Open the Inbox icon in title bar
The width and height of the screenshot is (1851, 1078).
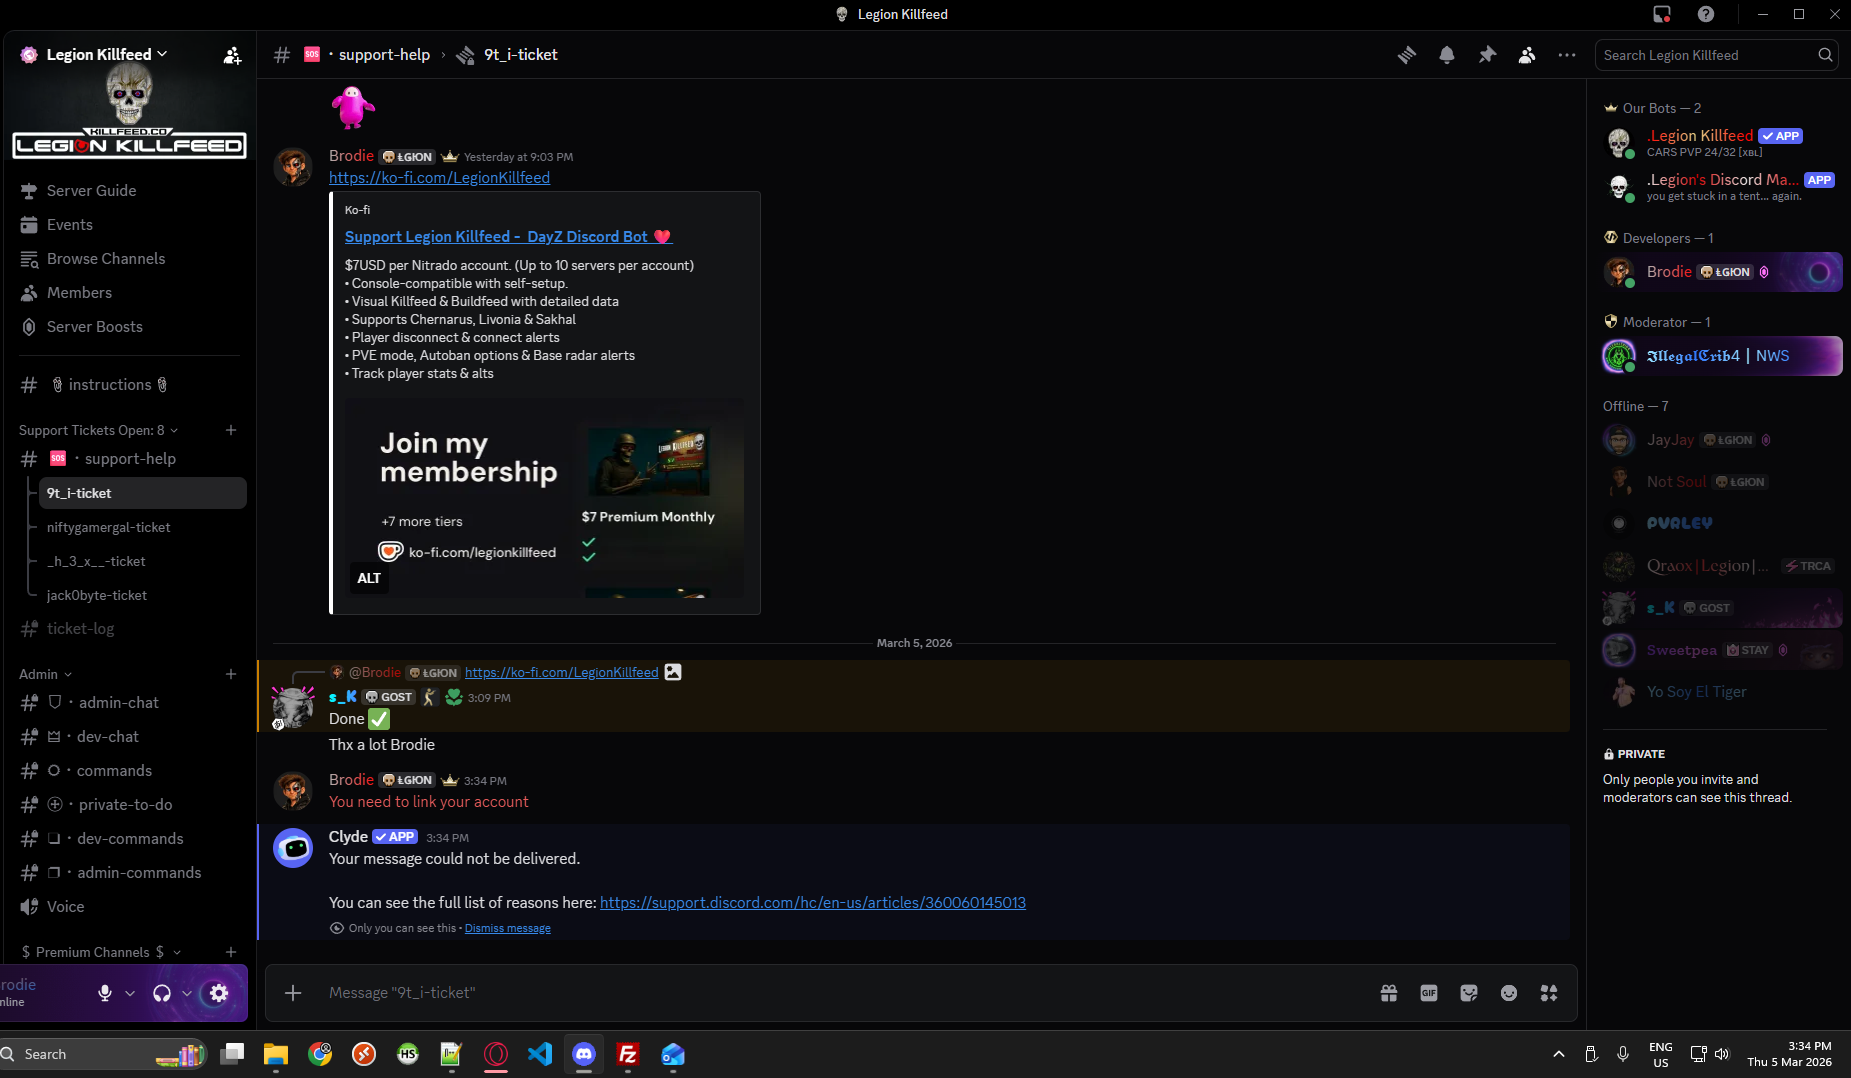click(x=1662, y=14)
